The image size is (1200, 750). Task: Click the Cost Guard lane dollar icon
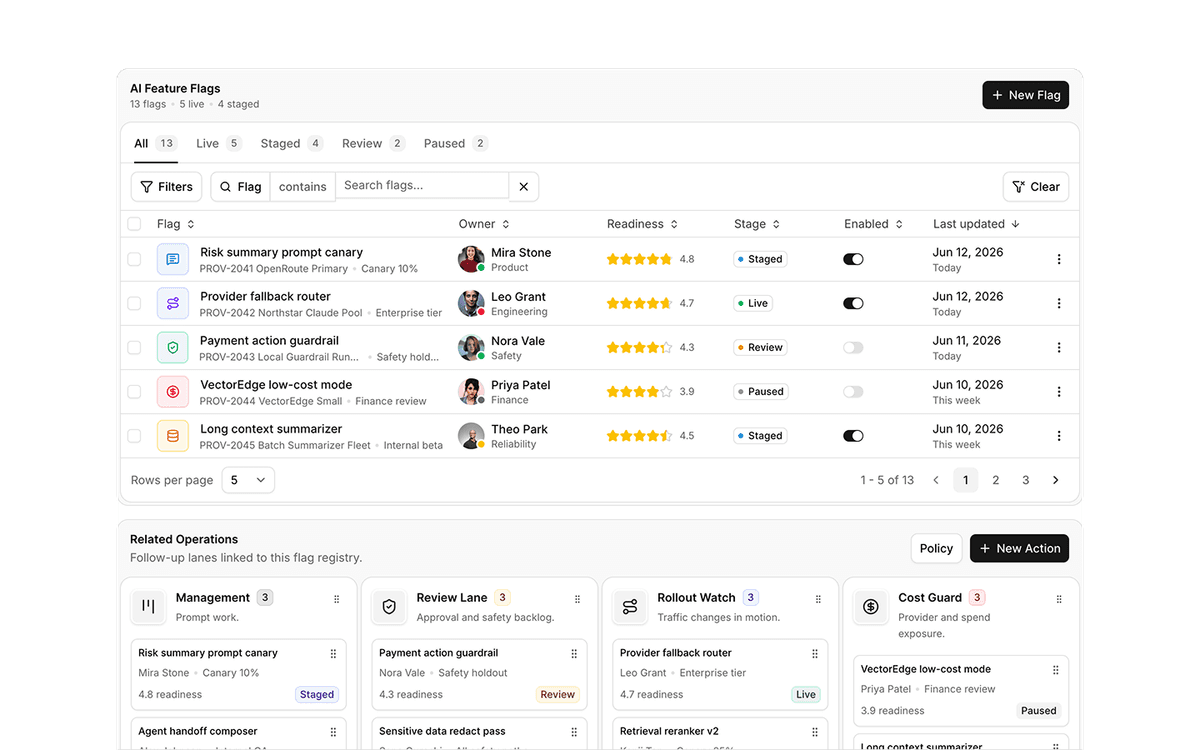[x=871, y=607]
